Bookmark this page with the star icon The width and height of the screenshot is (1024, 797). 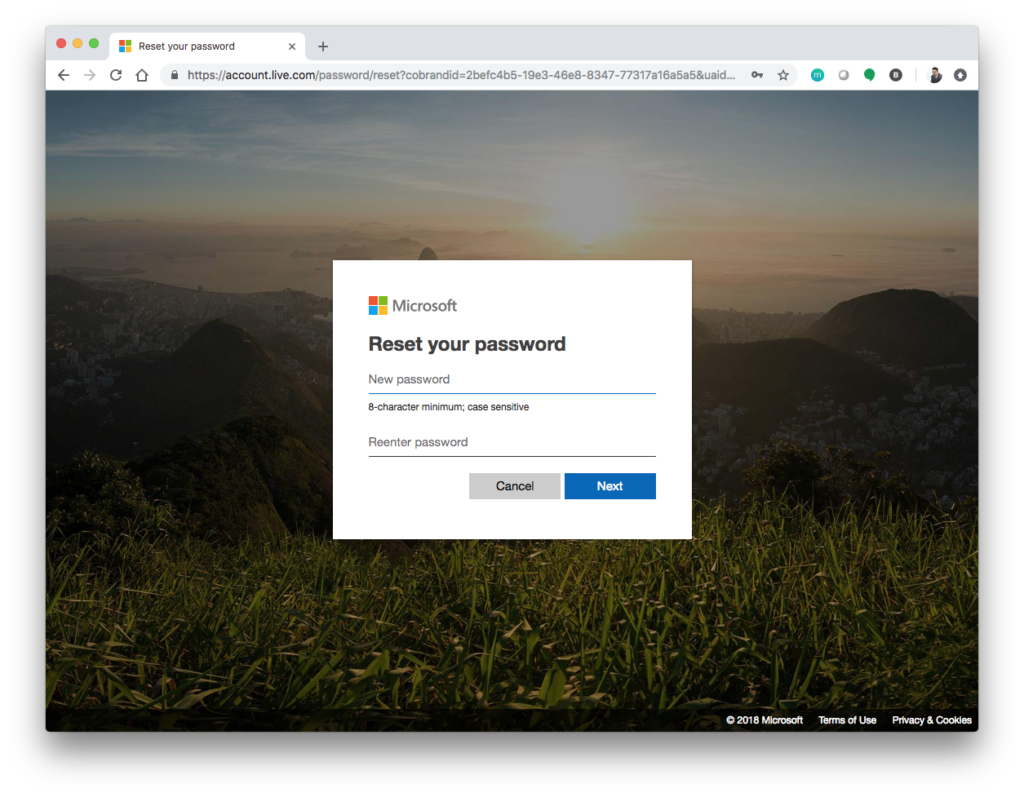point(783,75)
